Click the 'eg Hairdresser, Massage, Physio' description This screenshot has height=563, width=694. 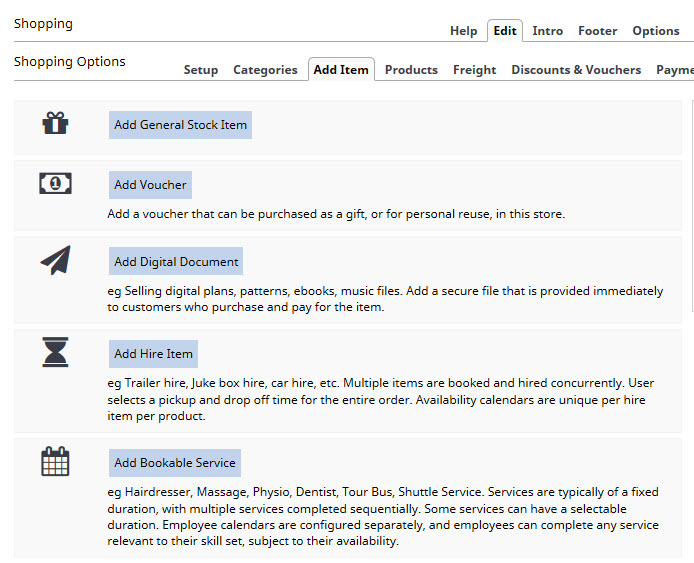click(x=383, y=516)
